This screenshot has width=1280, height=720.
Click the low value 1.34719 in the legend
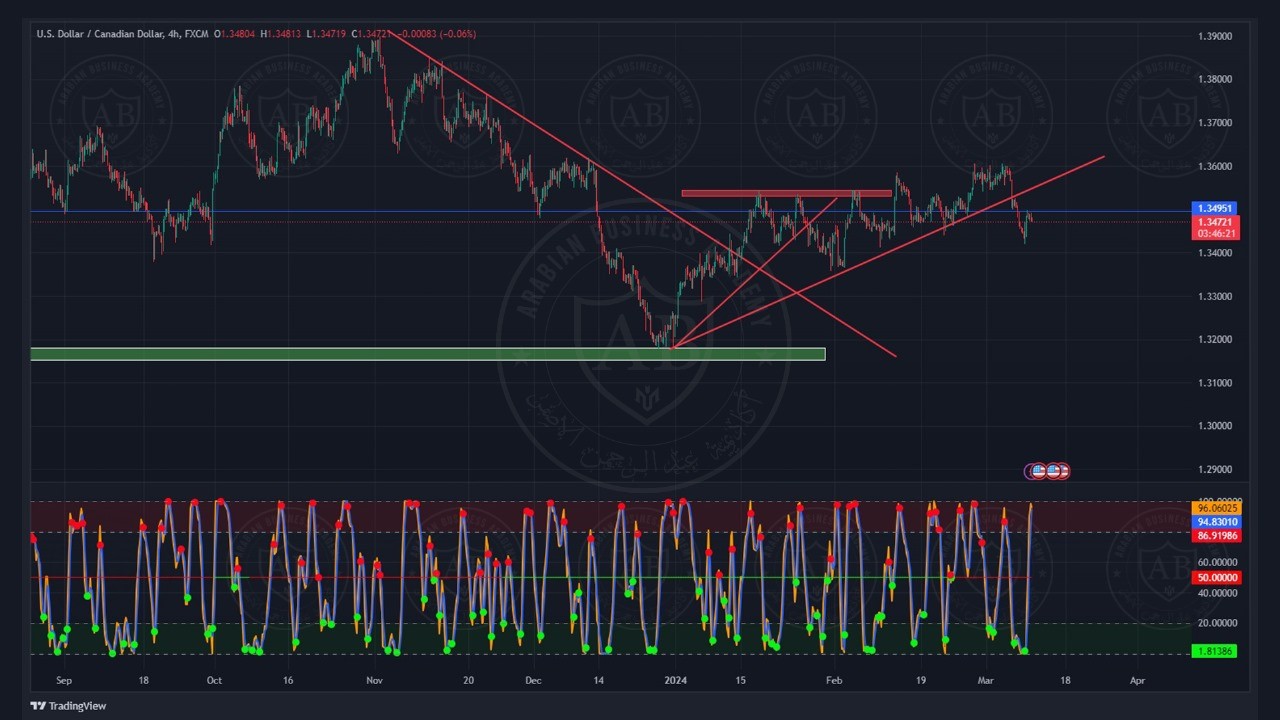click(329, 34)
